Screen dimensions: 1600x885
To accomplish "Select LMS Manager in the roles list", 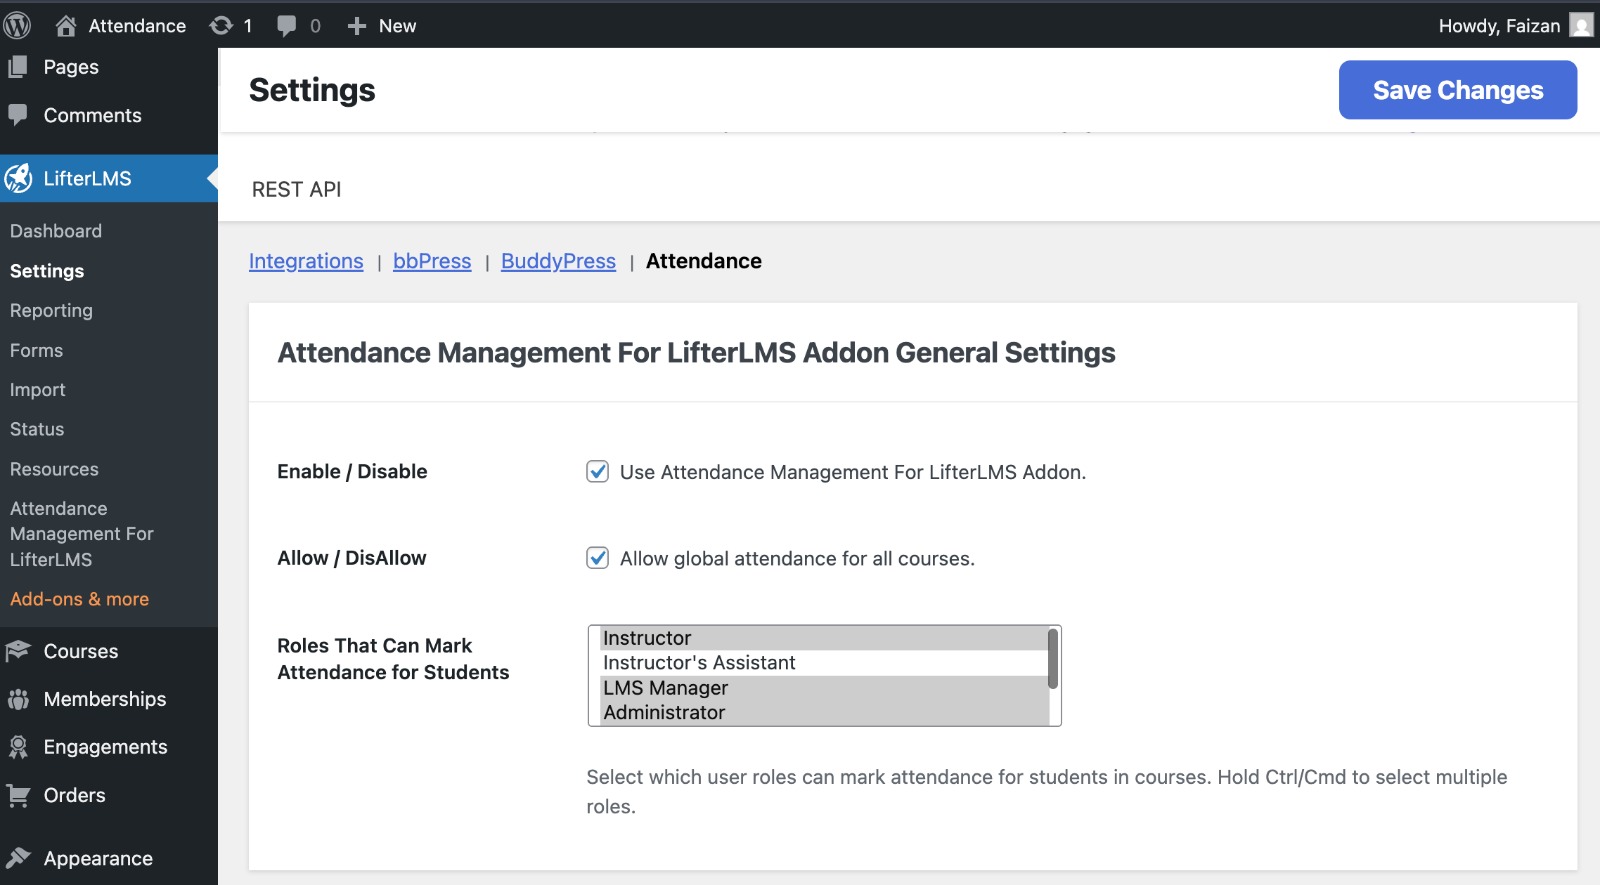I will tap(665, 688).
